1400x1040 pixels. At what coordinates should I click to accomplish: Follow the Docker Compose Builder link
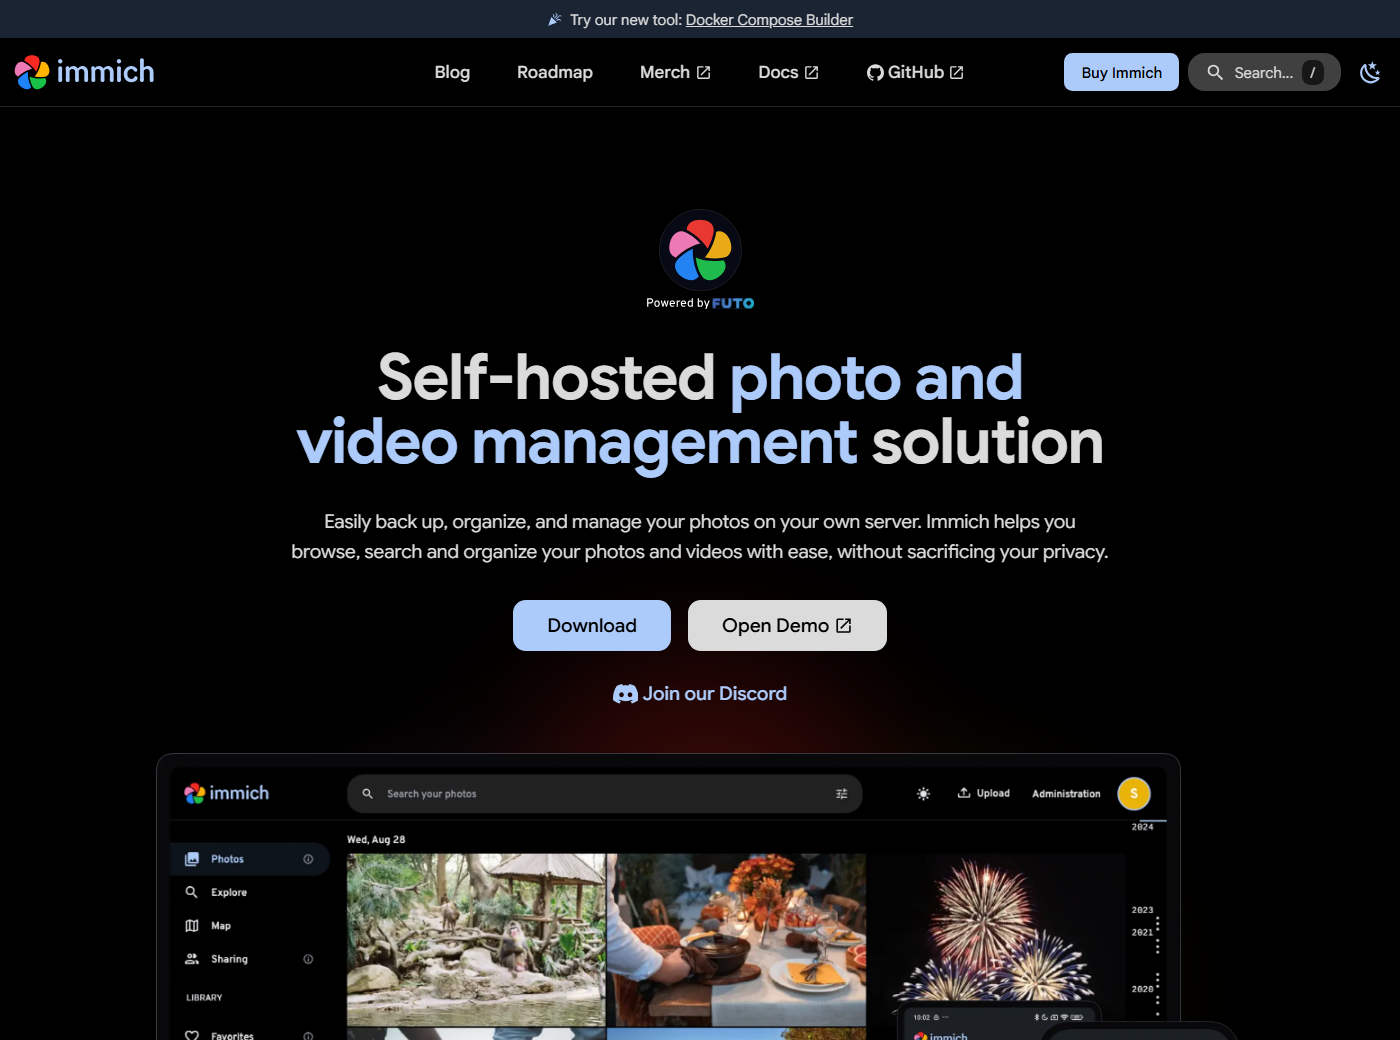click(x=769, y=19)
